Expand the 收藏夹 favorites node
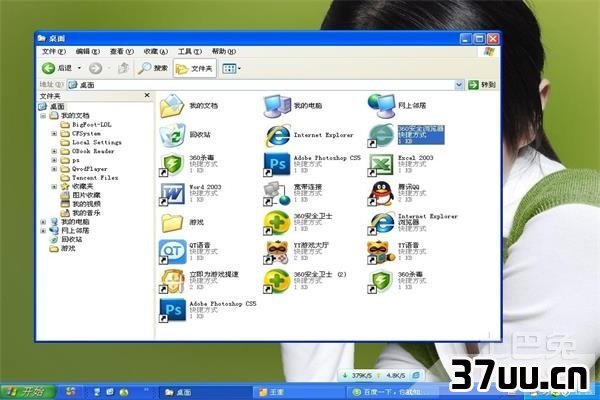The width and height of the screenshot is (600, 400). point(54,186)
